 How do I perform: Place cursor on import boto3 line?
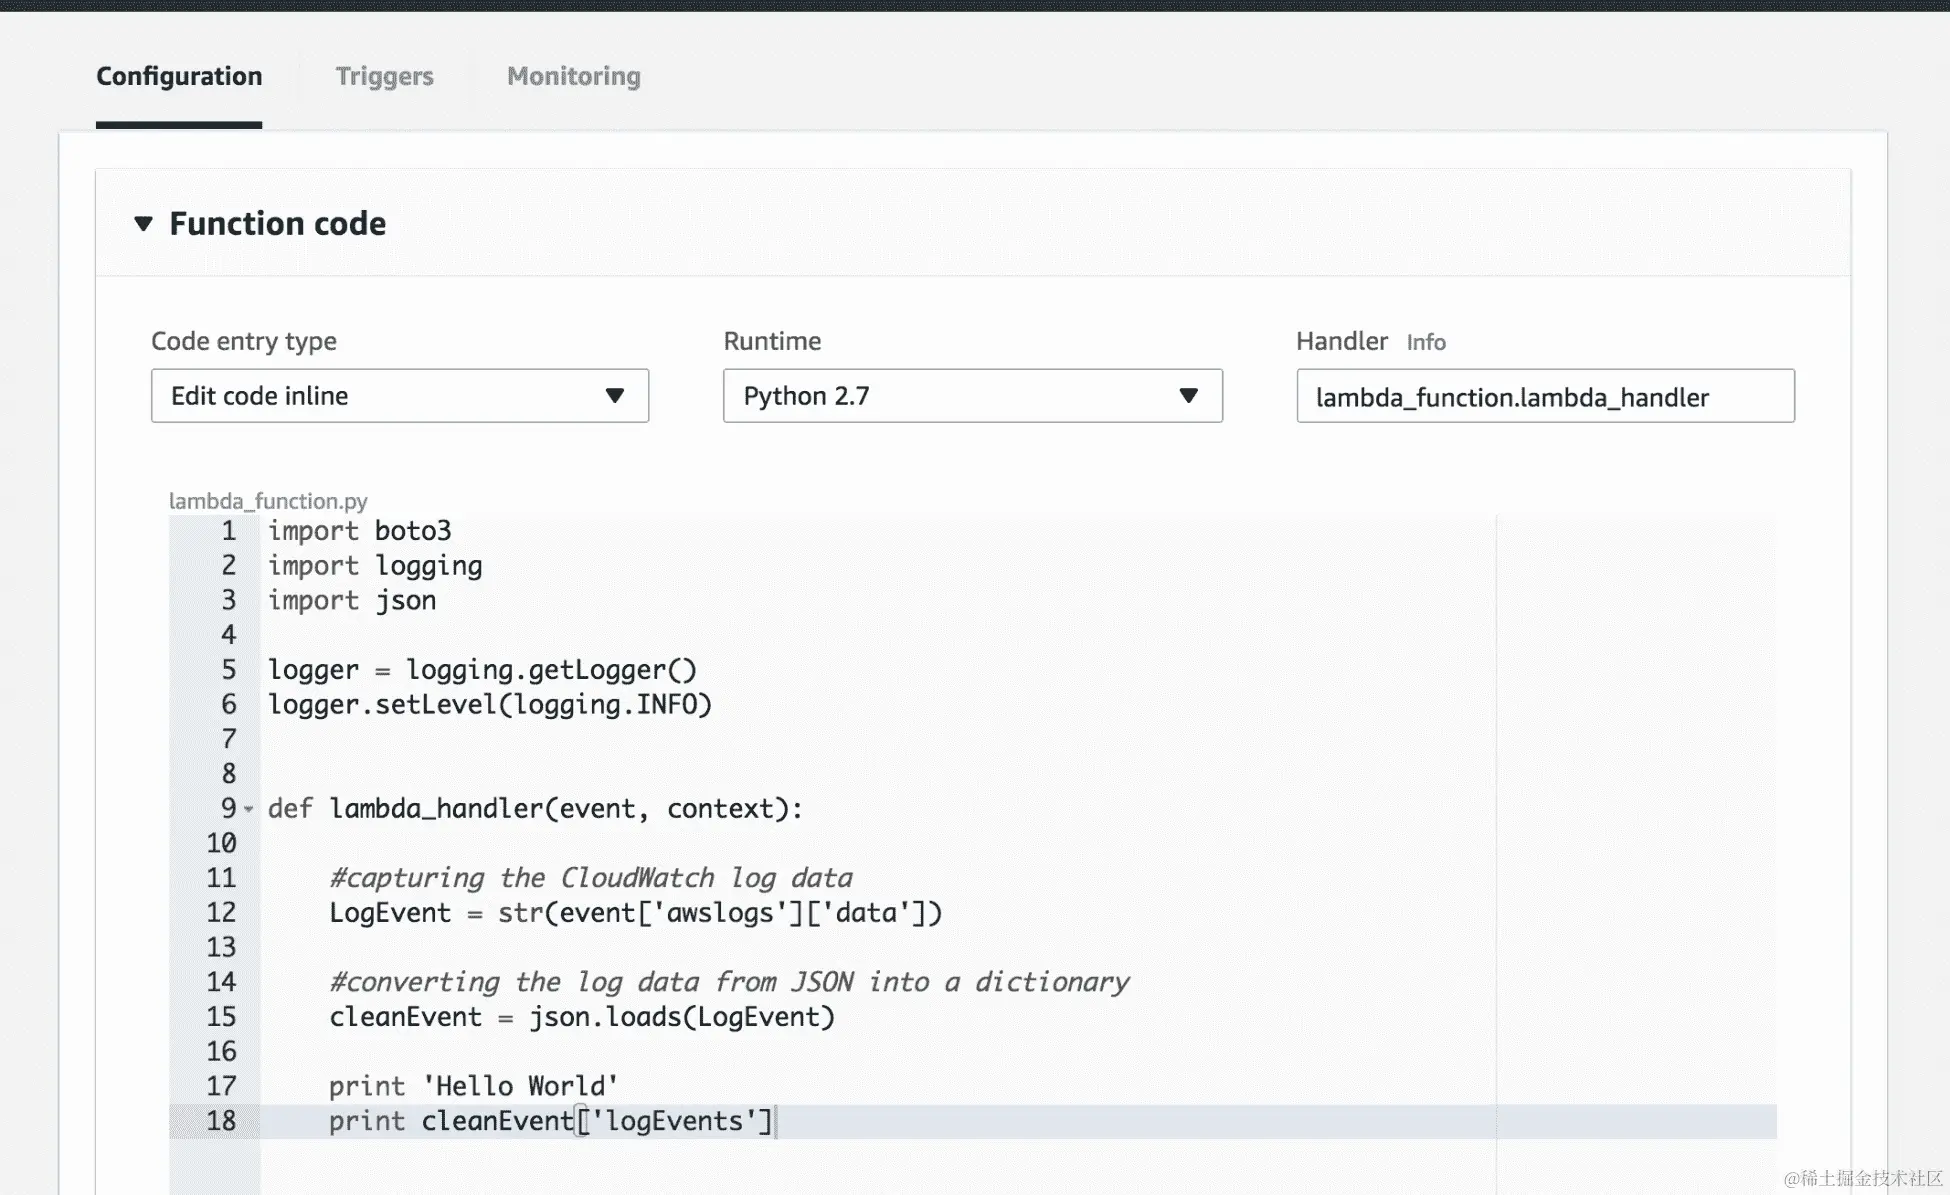pyautogui.click(x=359, y=531)
